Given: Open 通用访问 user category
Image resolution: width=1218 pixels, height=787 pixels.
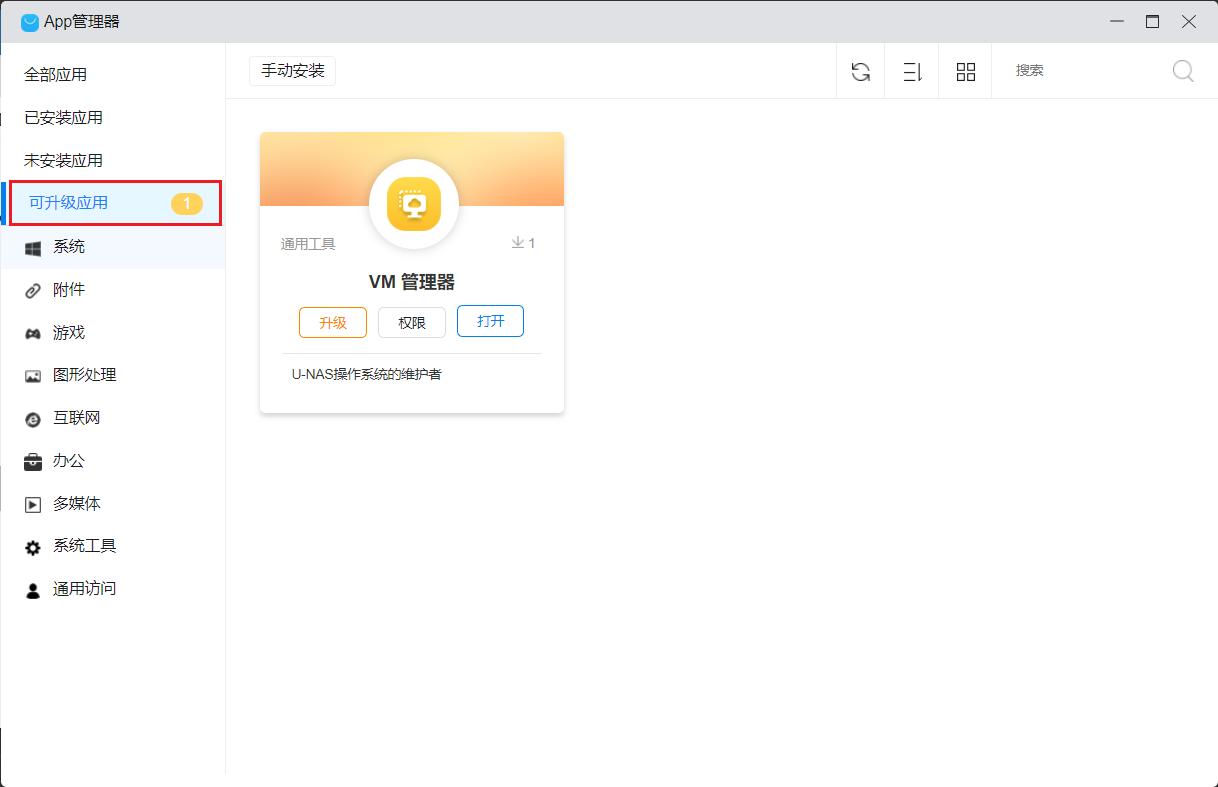Looking at the screenshot, I should point(84,589).
